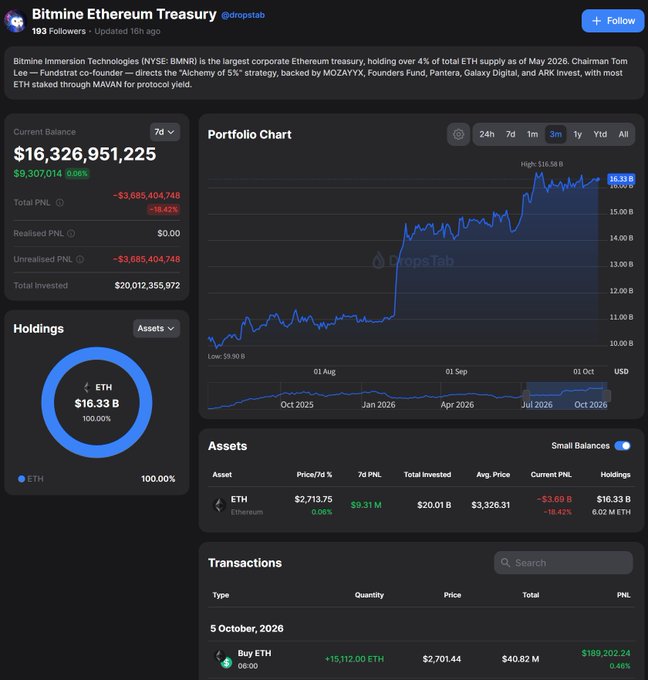
Task: Click the Asset column header
Action: tap(222, 474)
